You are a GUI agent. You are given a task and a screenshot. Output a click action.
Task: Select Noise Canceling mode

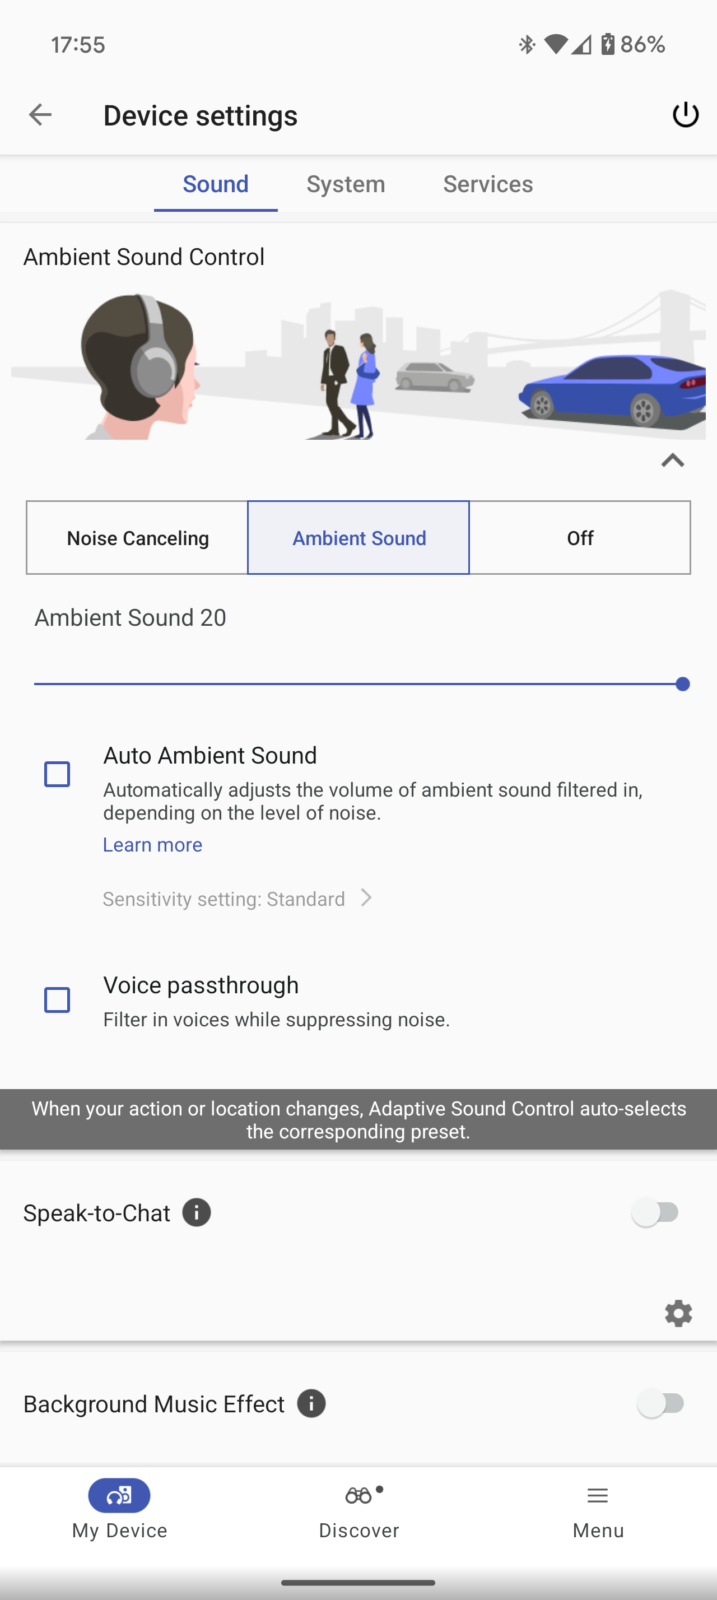tap(138, 538)
